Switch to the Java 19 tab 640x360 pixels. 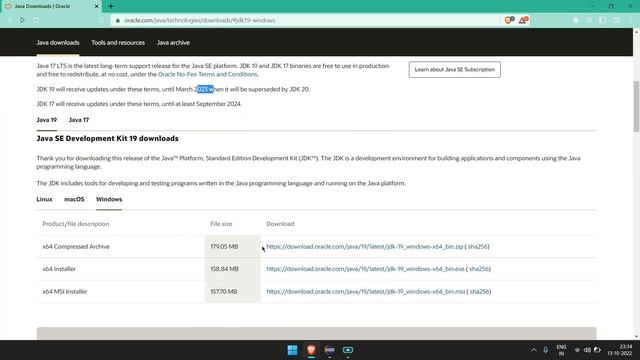coord(47,120)
